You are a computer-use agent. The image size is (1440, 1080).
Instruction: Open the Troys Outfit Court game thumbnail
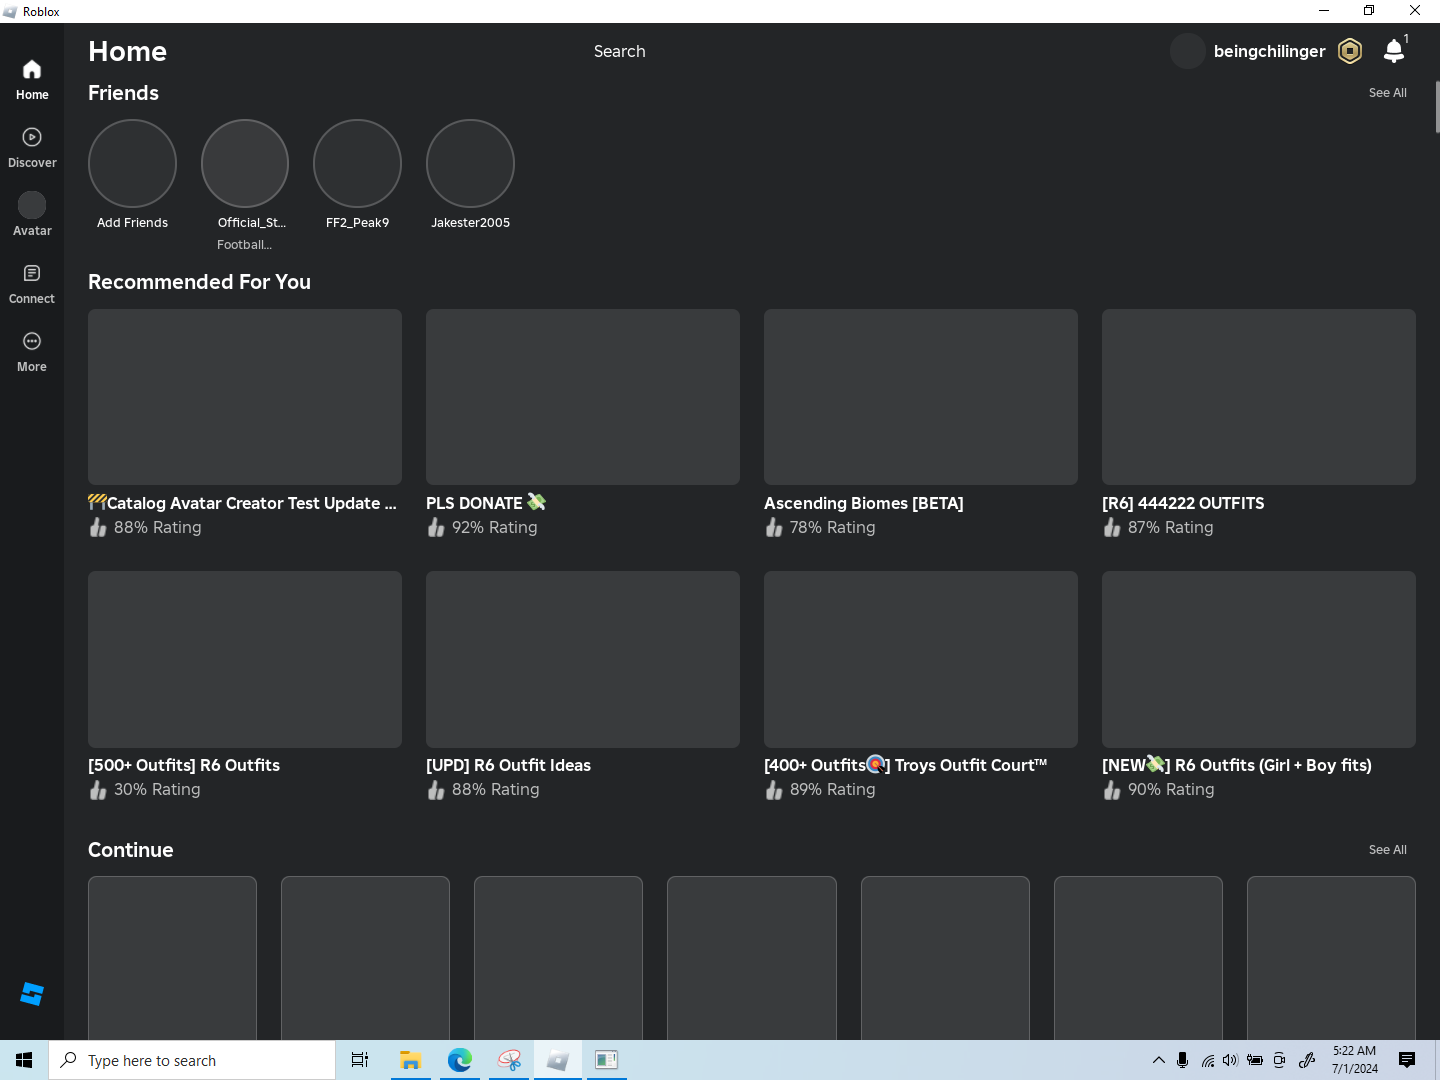[x=921, y=659]
